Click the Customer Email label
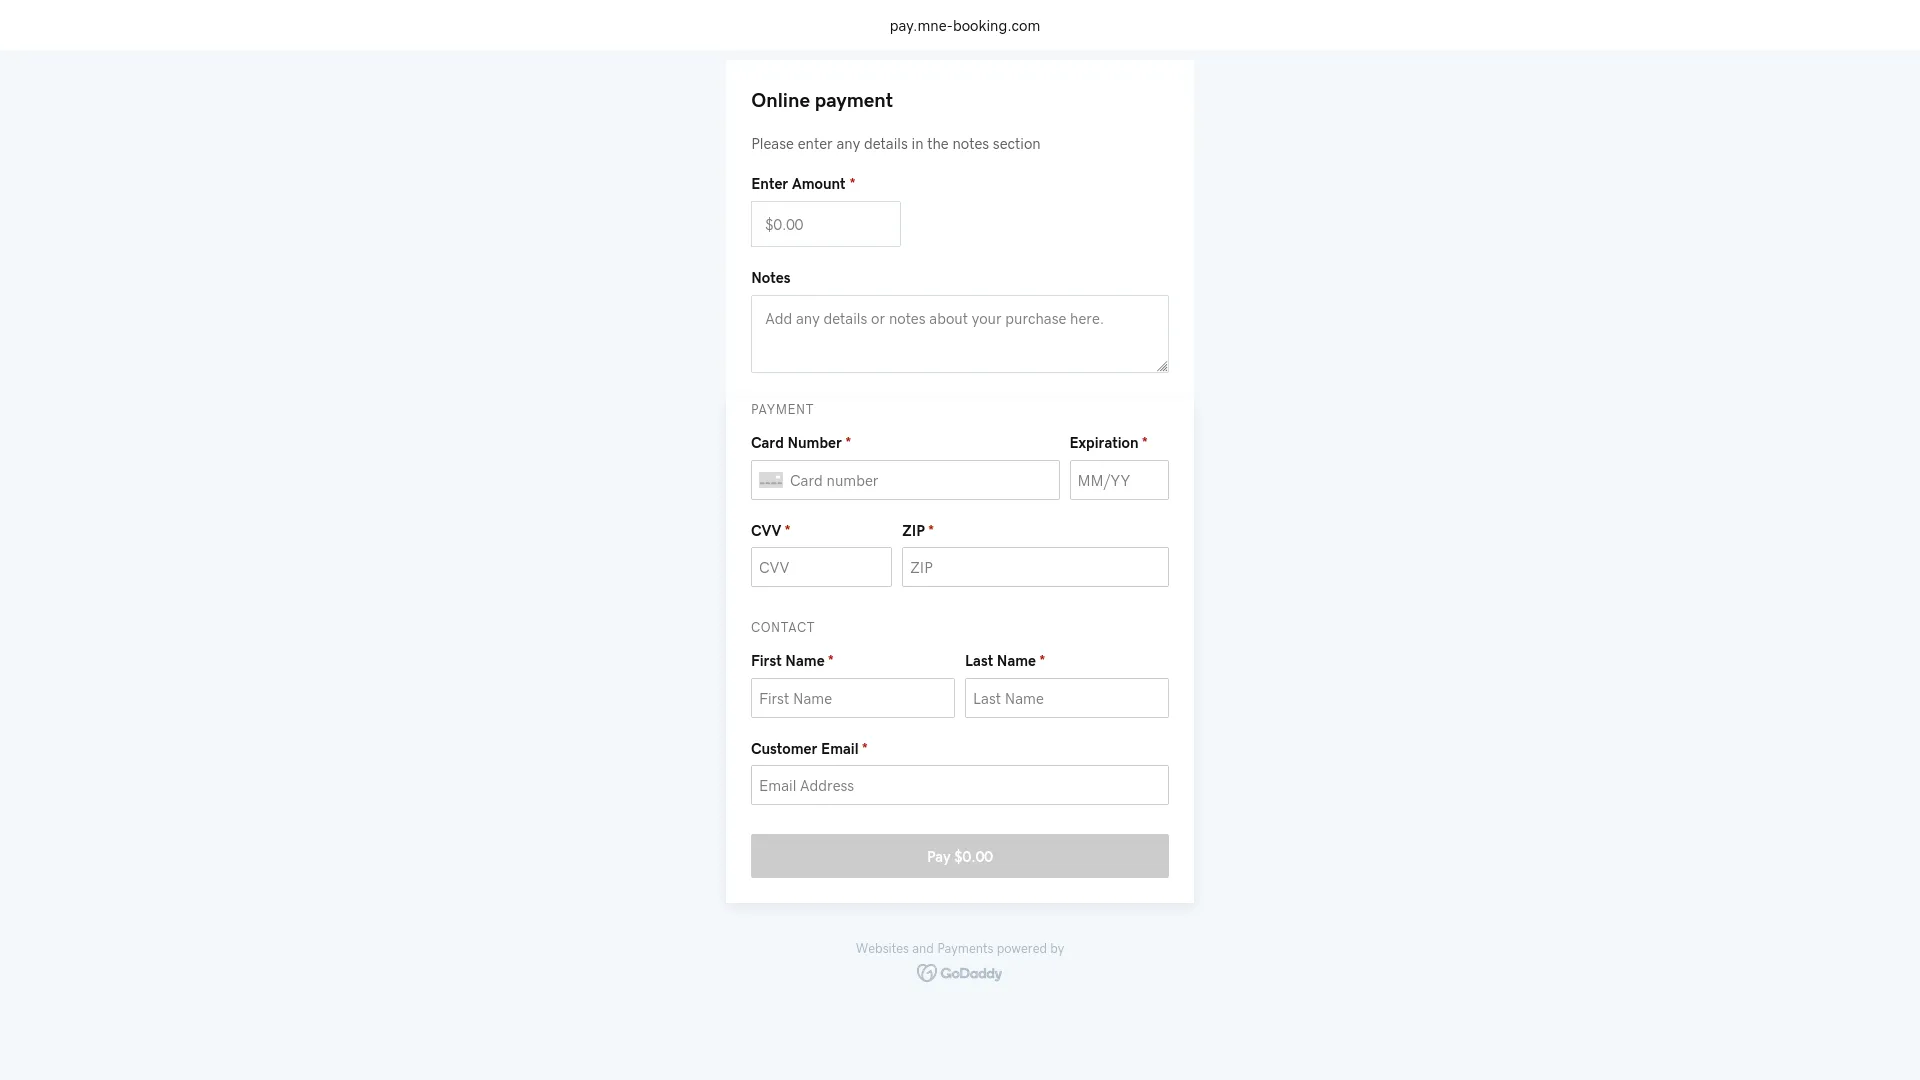This screenshot has height=1080, width=1920. [804, 749]
